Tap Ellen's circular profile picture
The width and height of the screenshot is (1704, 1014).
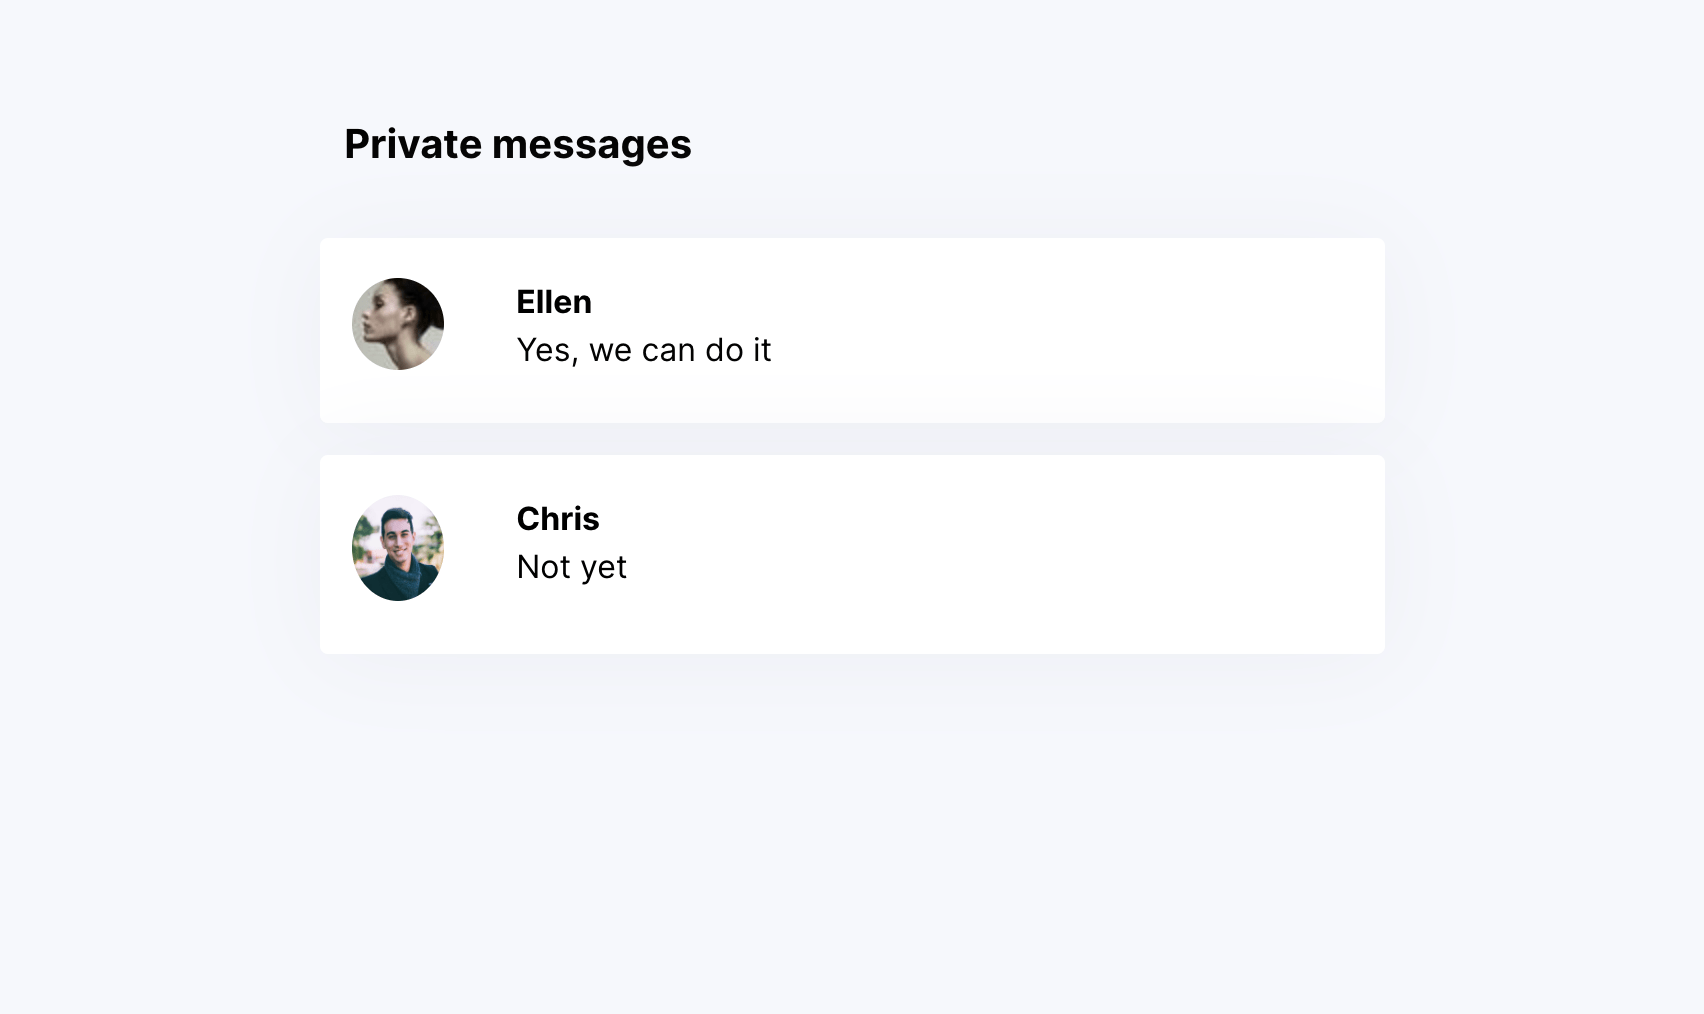pos(397,323)
